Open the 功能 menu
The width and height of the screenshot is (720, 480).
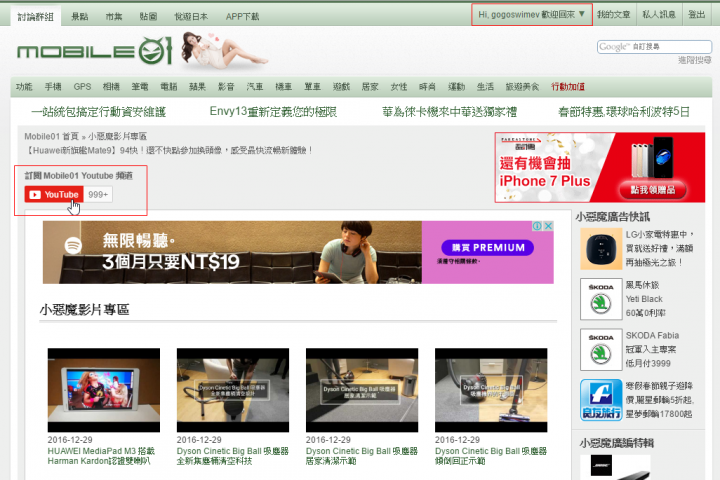point(24,87)
